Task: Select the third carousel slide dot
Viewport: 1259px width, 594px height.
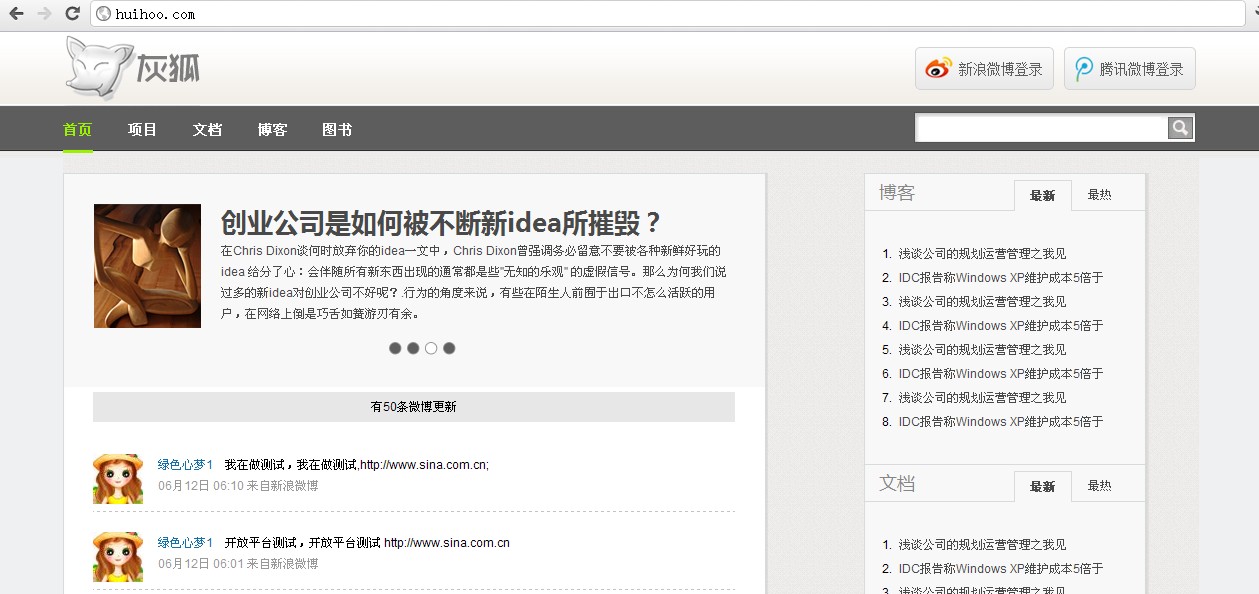Action: point(431,348)
